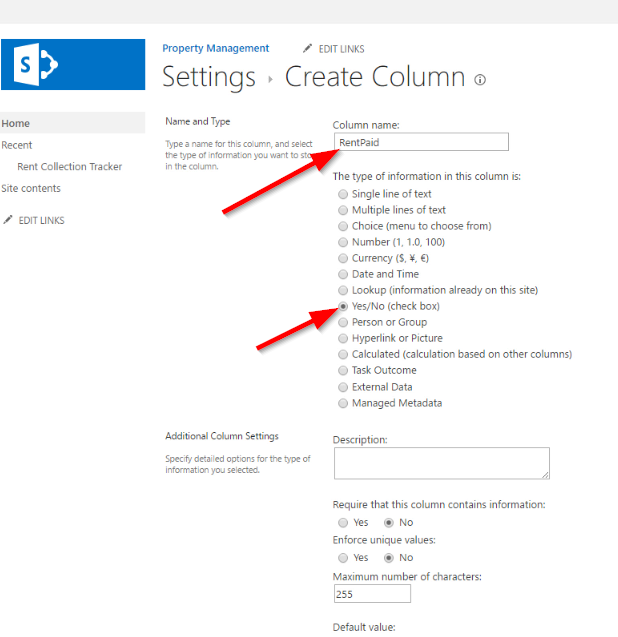Choose the External Data type

pyautogui.click(x=343, y=387)
